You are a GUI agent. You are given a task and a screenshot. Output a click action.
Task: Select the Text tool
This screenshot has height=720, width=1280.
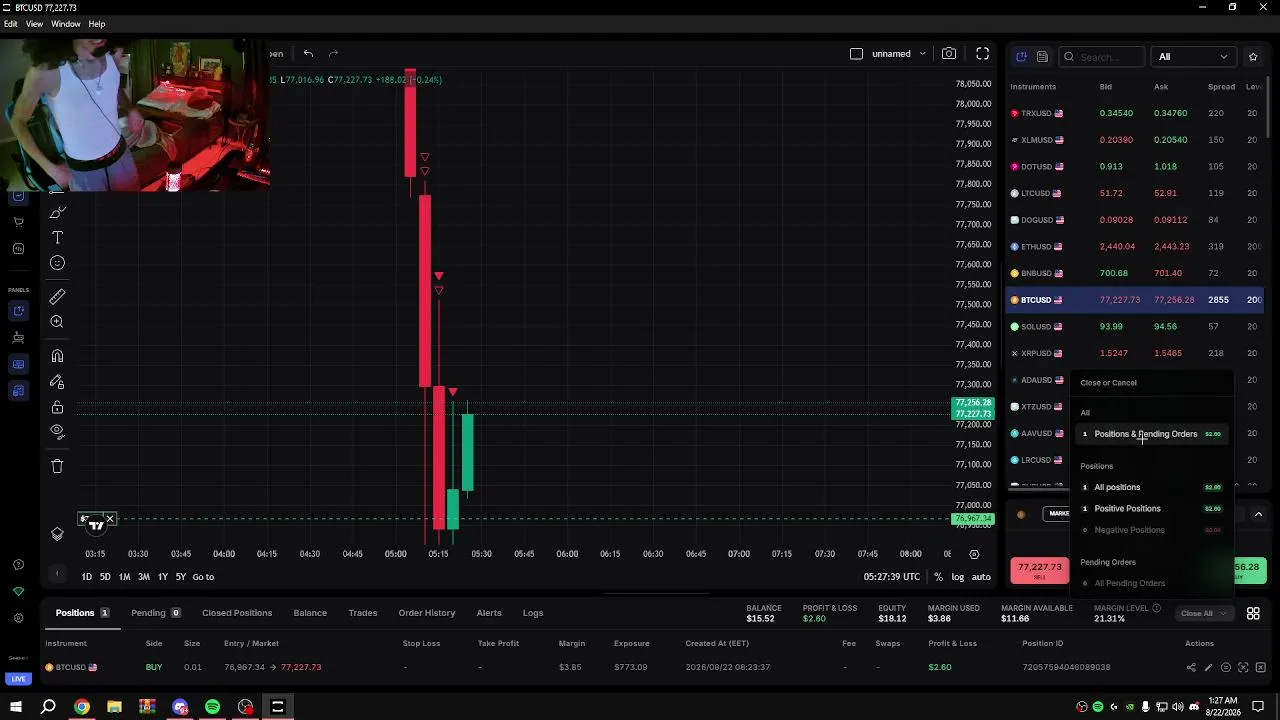pos(57,238)
